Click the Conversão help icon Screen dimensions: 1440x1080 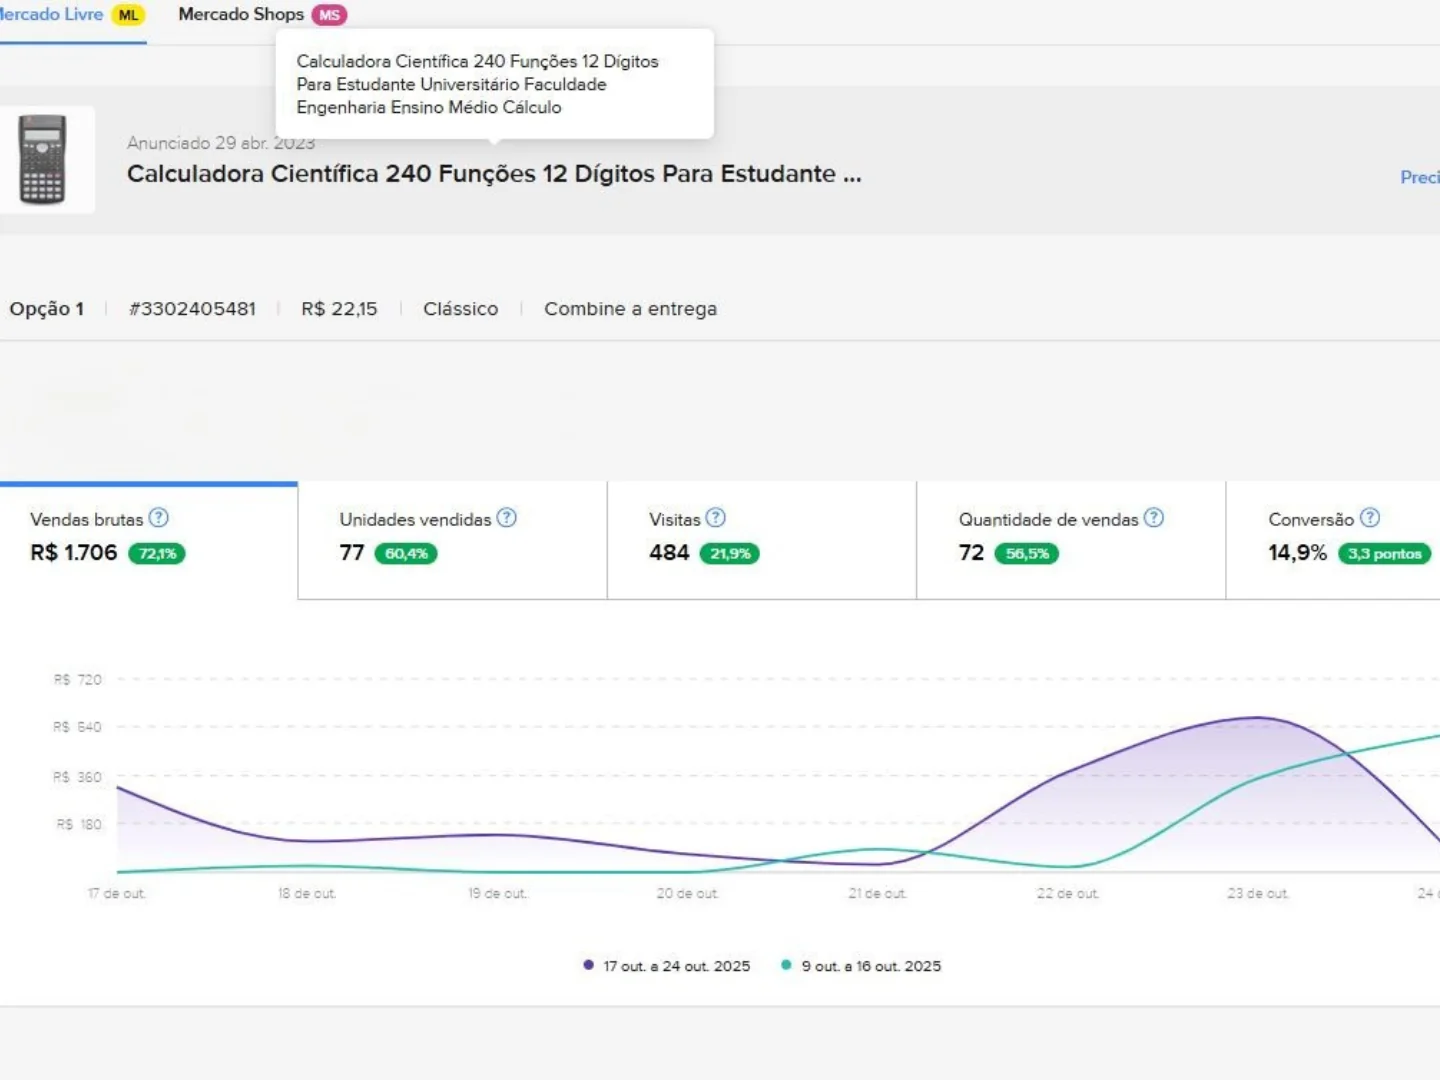[1370, 518]
